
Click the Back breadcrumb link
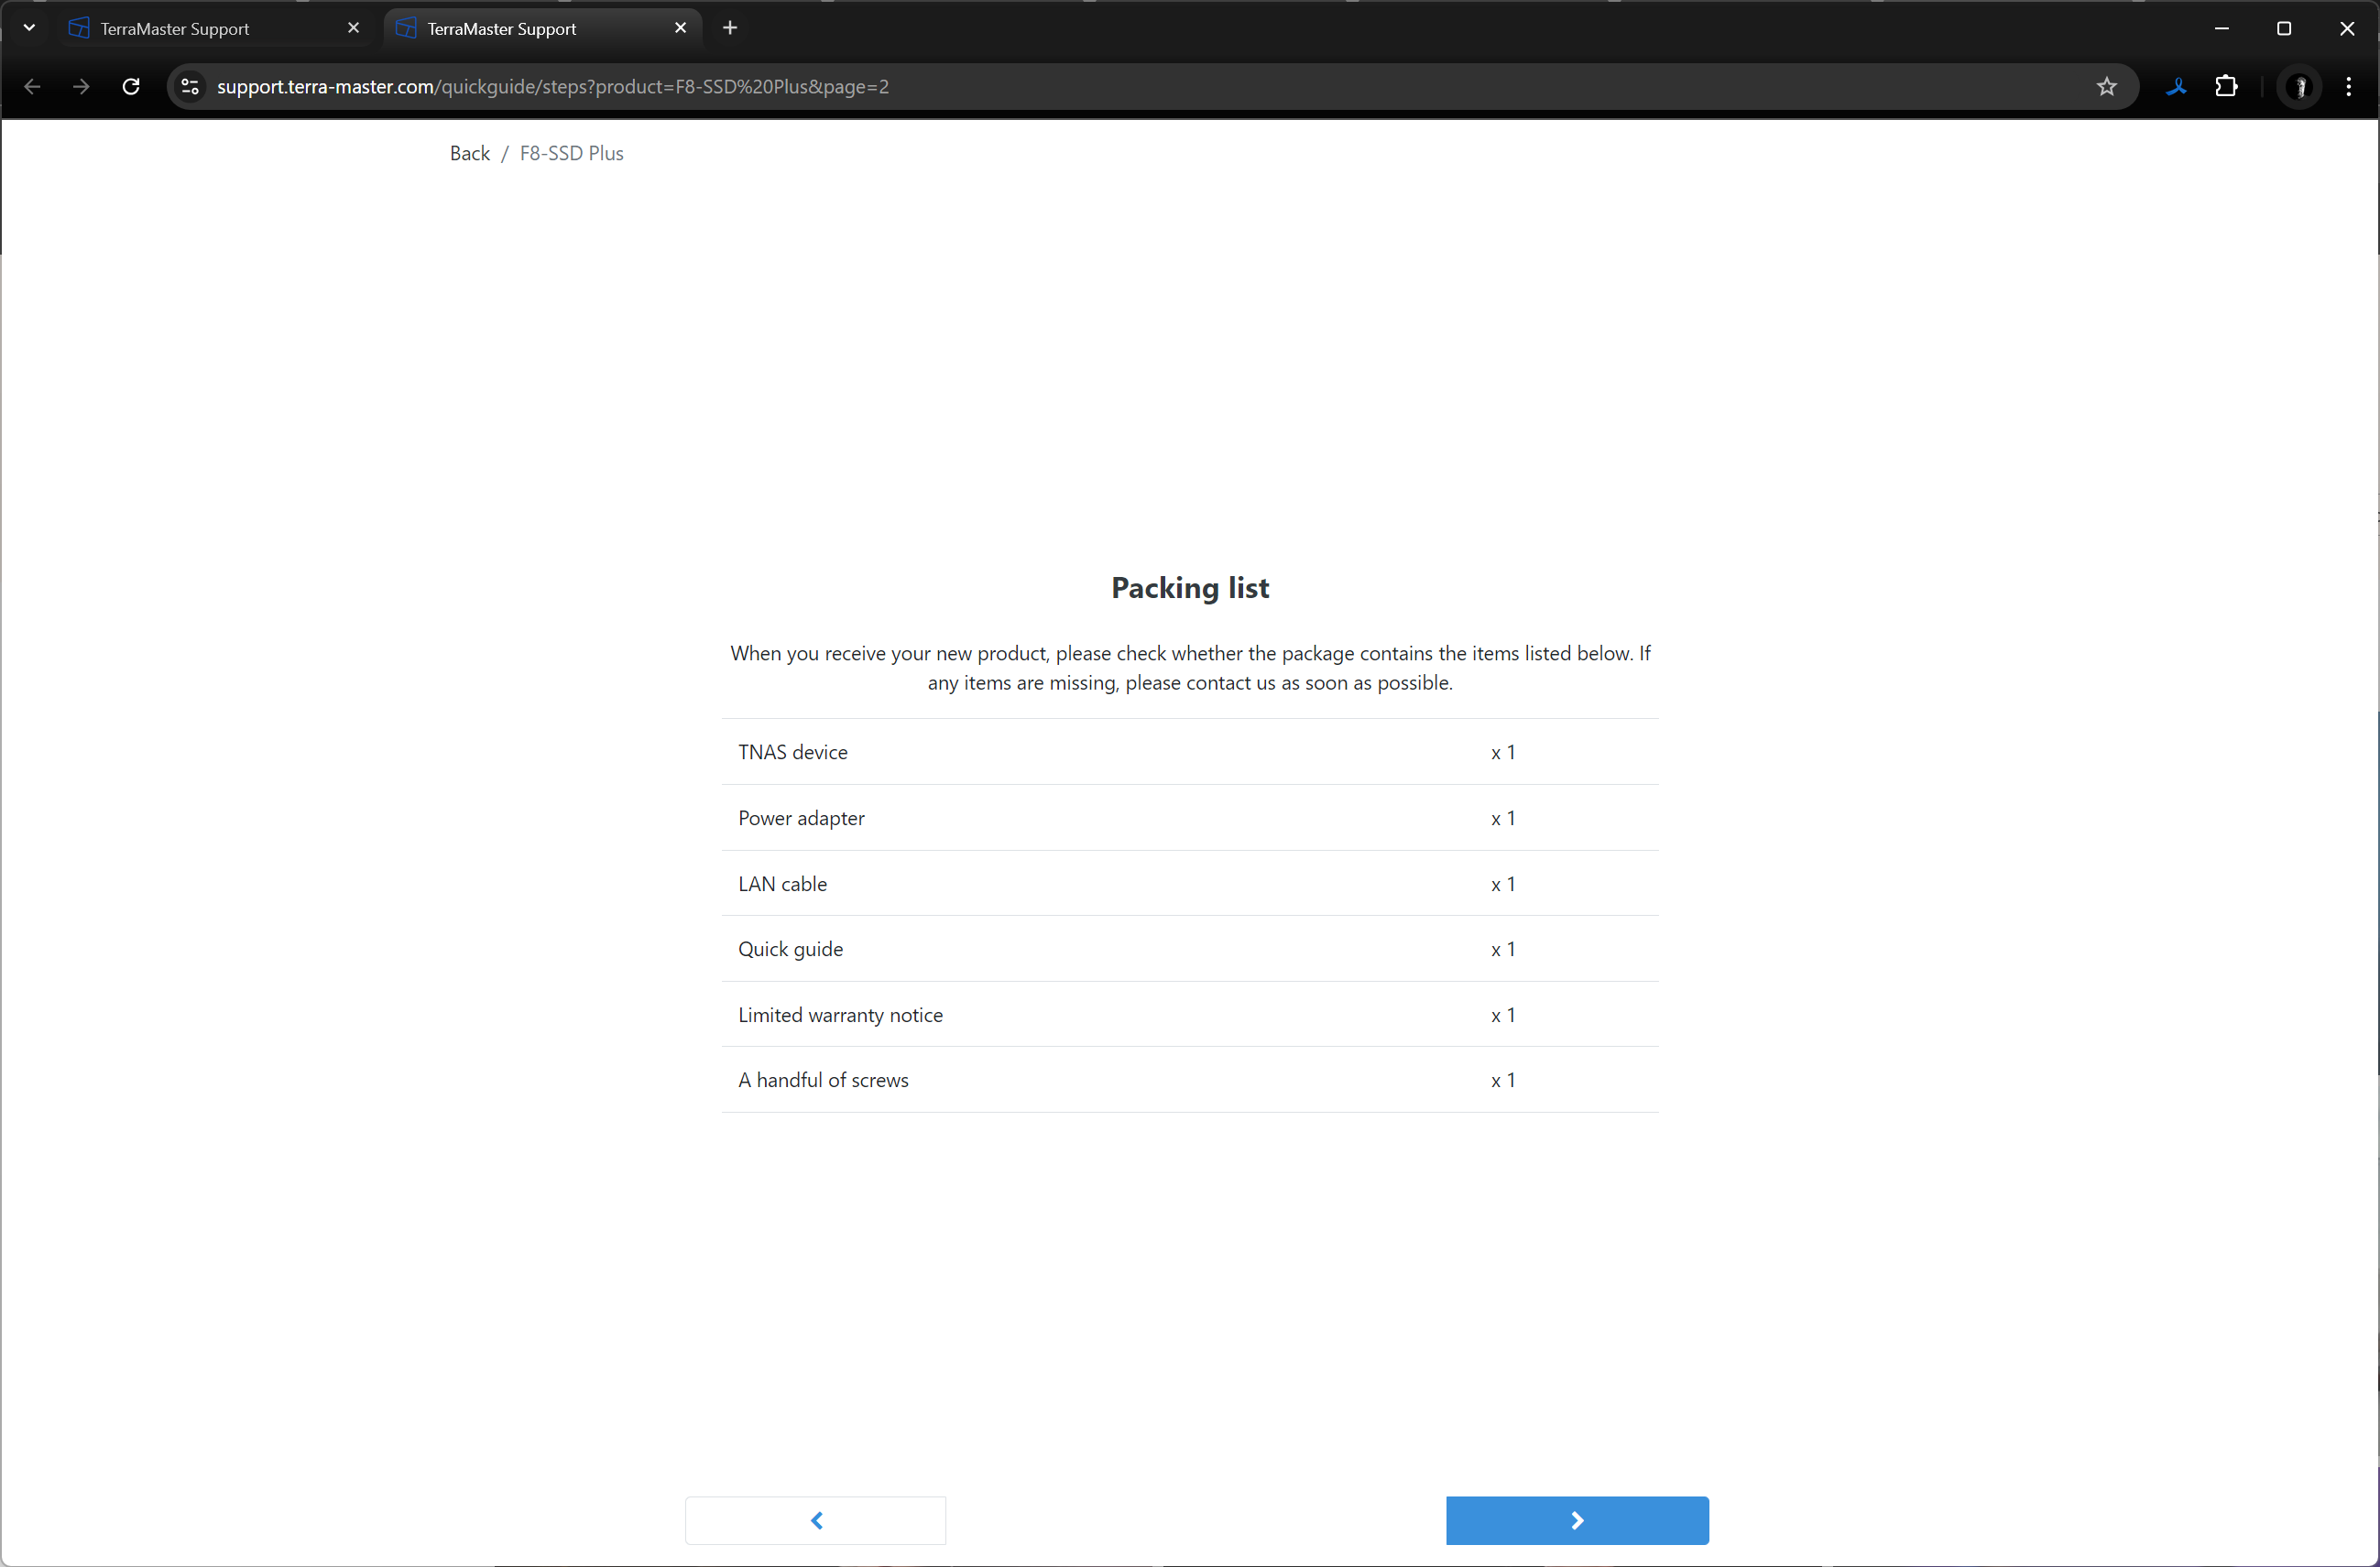point(469,153)
